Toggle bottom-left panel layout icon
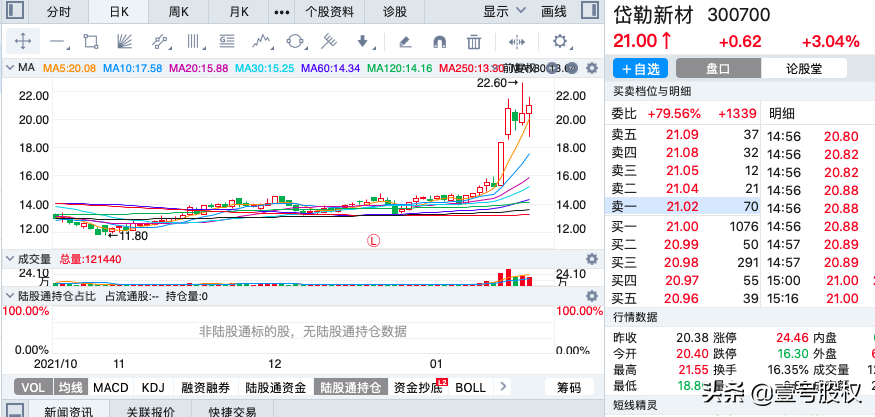The image size is (875, 417). (x=15, y=410)
